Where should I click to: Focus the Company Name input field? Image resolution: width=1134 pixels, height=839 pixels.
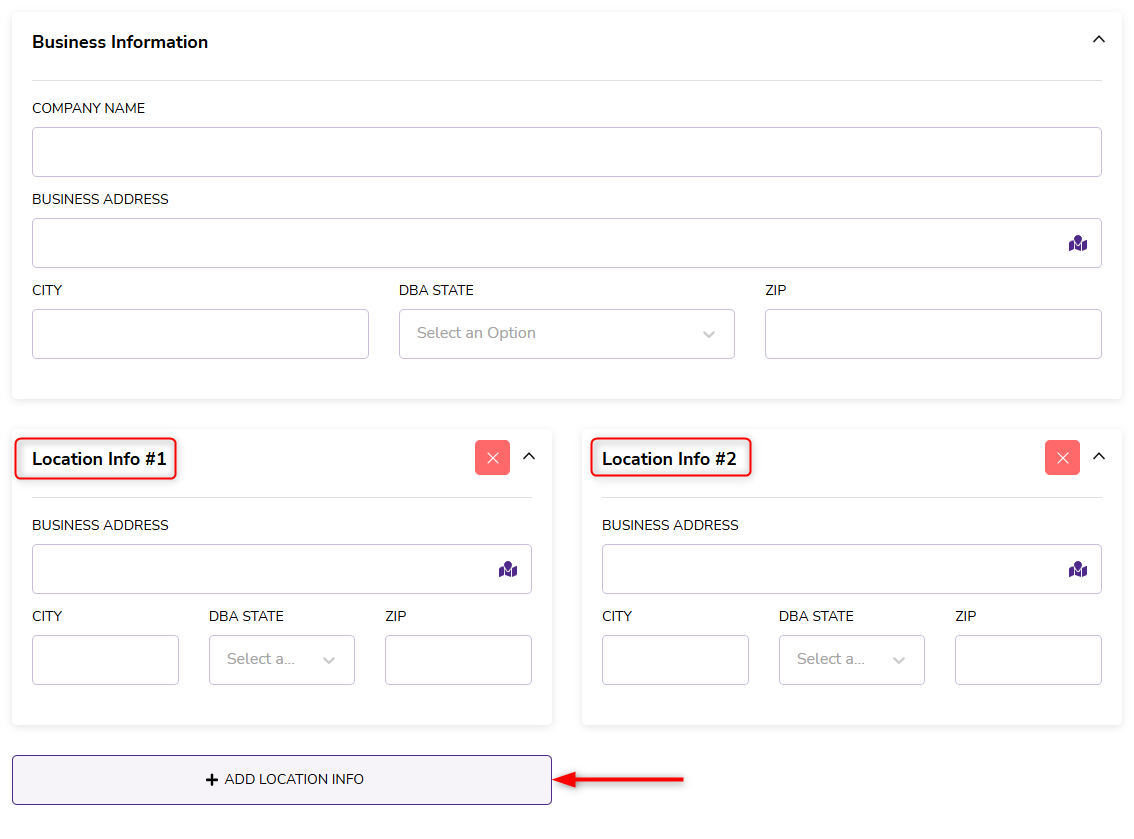[566, 152]
